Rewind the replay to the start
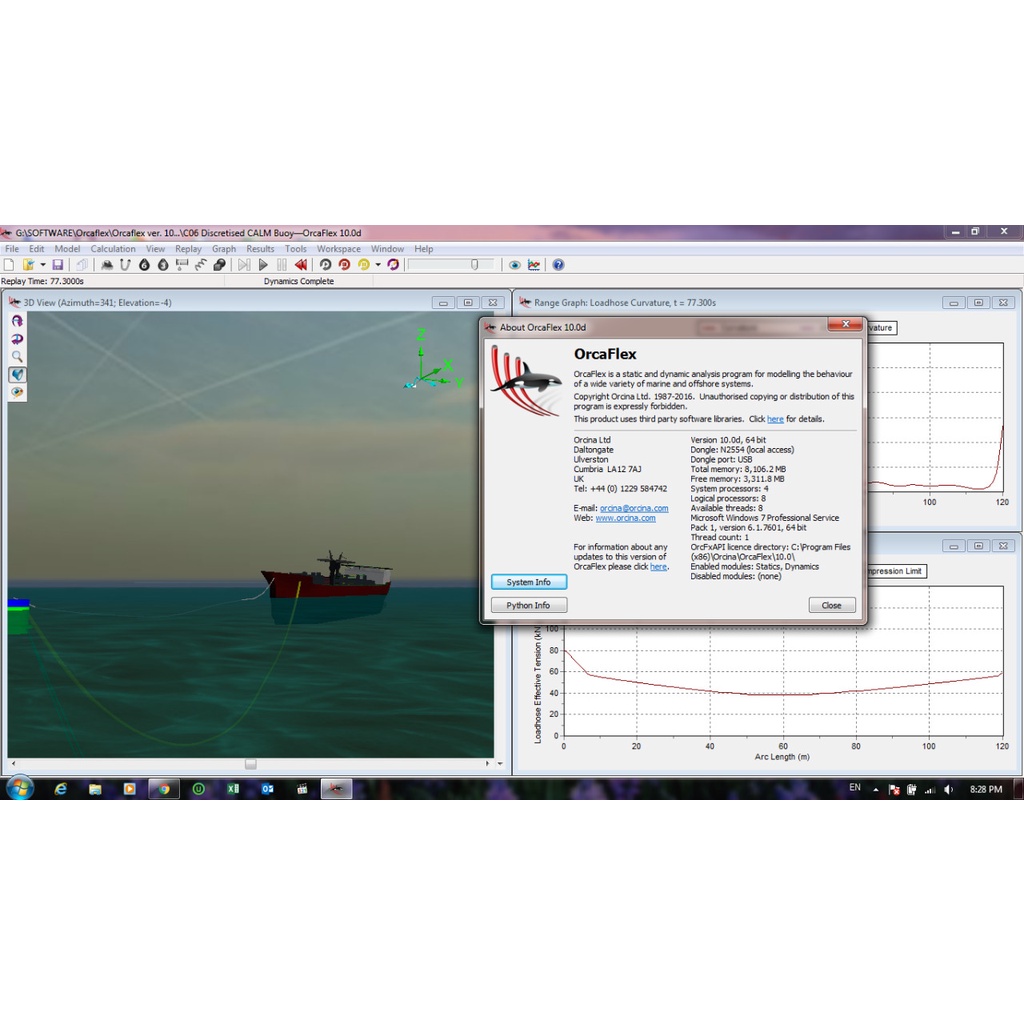This screenshot has height=1024, width=1024. pos(300,265)
